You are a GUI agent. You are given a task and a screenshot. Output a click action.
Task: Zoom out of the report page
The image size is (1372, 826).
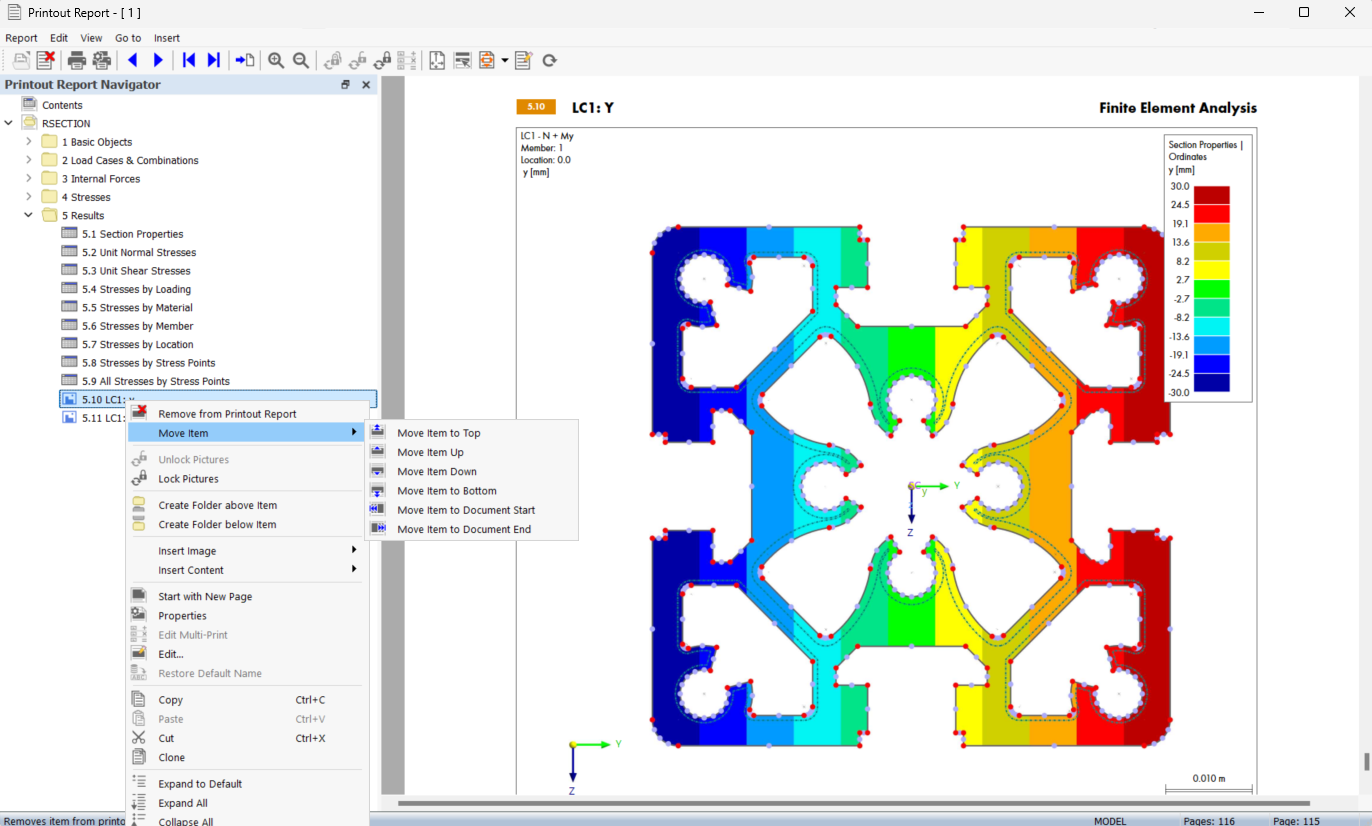301,60
